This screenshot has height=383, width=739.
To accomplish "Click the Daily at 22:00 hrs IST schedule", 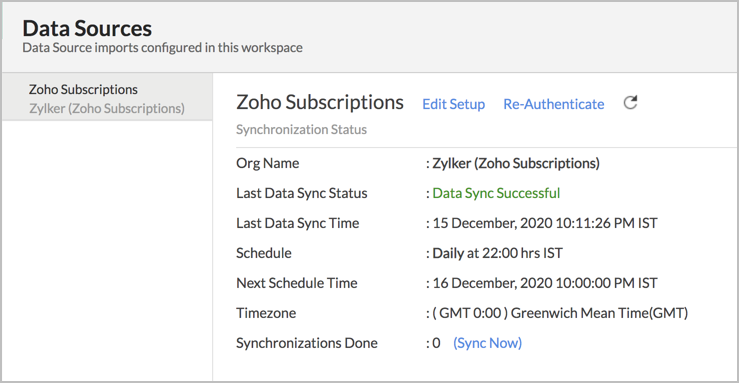I will (x=498, y=253).
